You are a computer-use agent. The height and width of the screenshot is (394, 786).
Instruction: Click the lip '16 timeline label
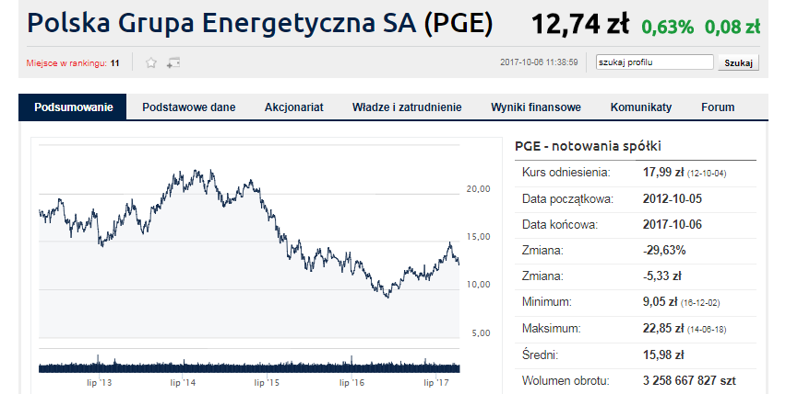[351, 382]
